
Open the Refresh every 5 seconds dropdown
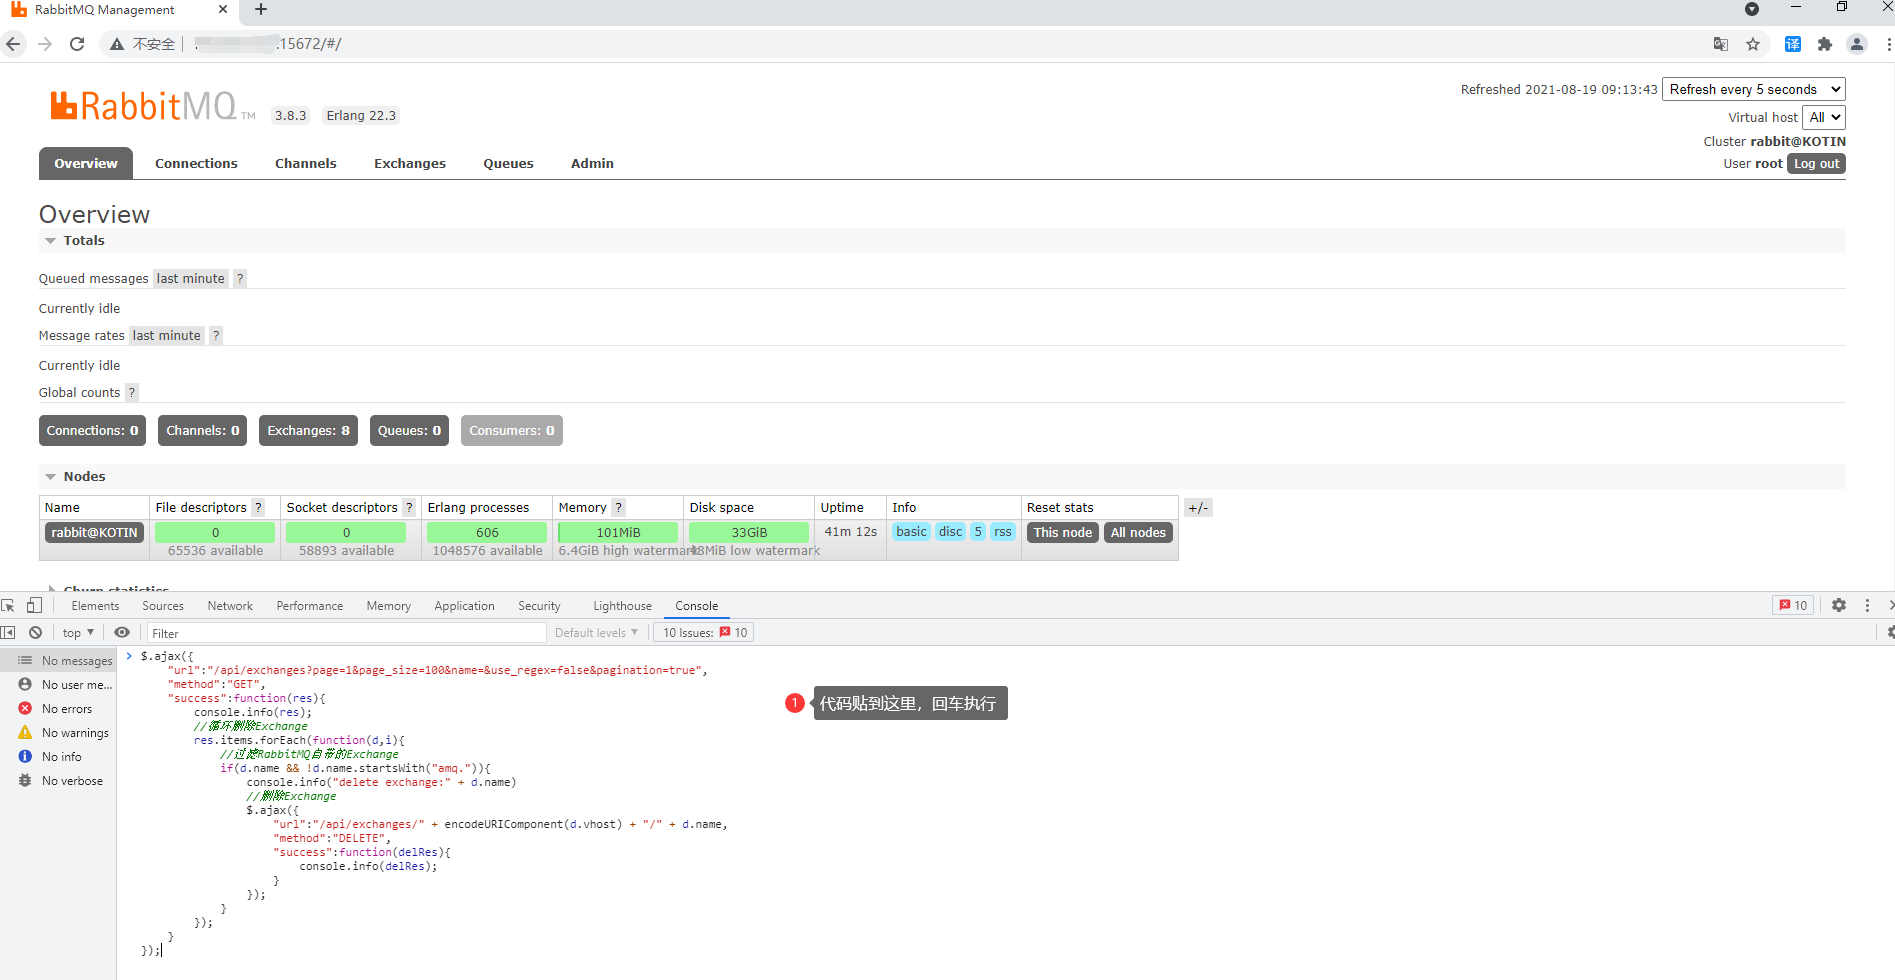1754,89
